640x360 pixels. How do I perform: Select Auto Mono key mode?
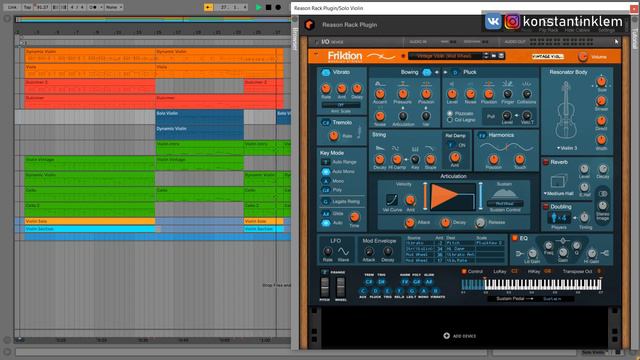326,172
